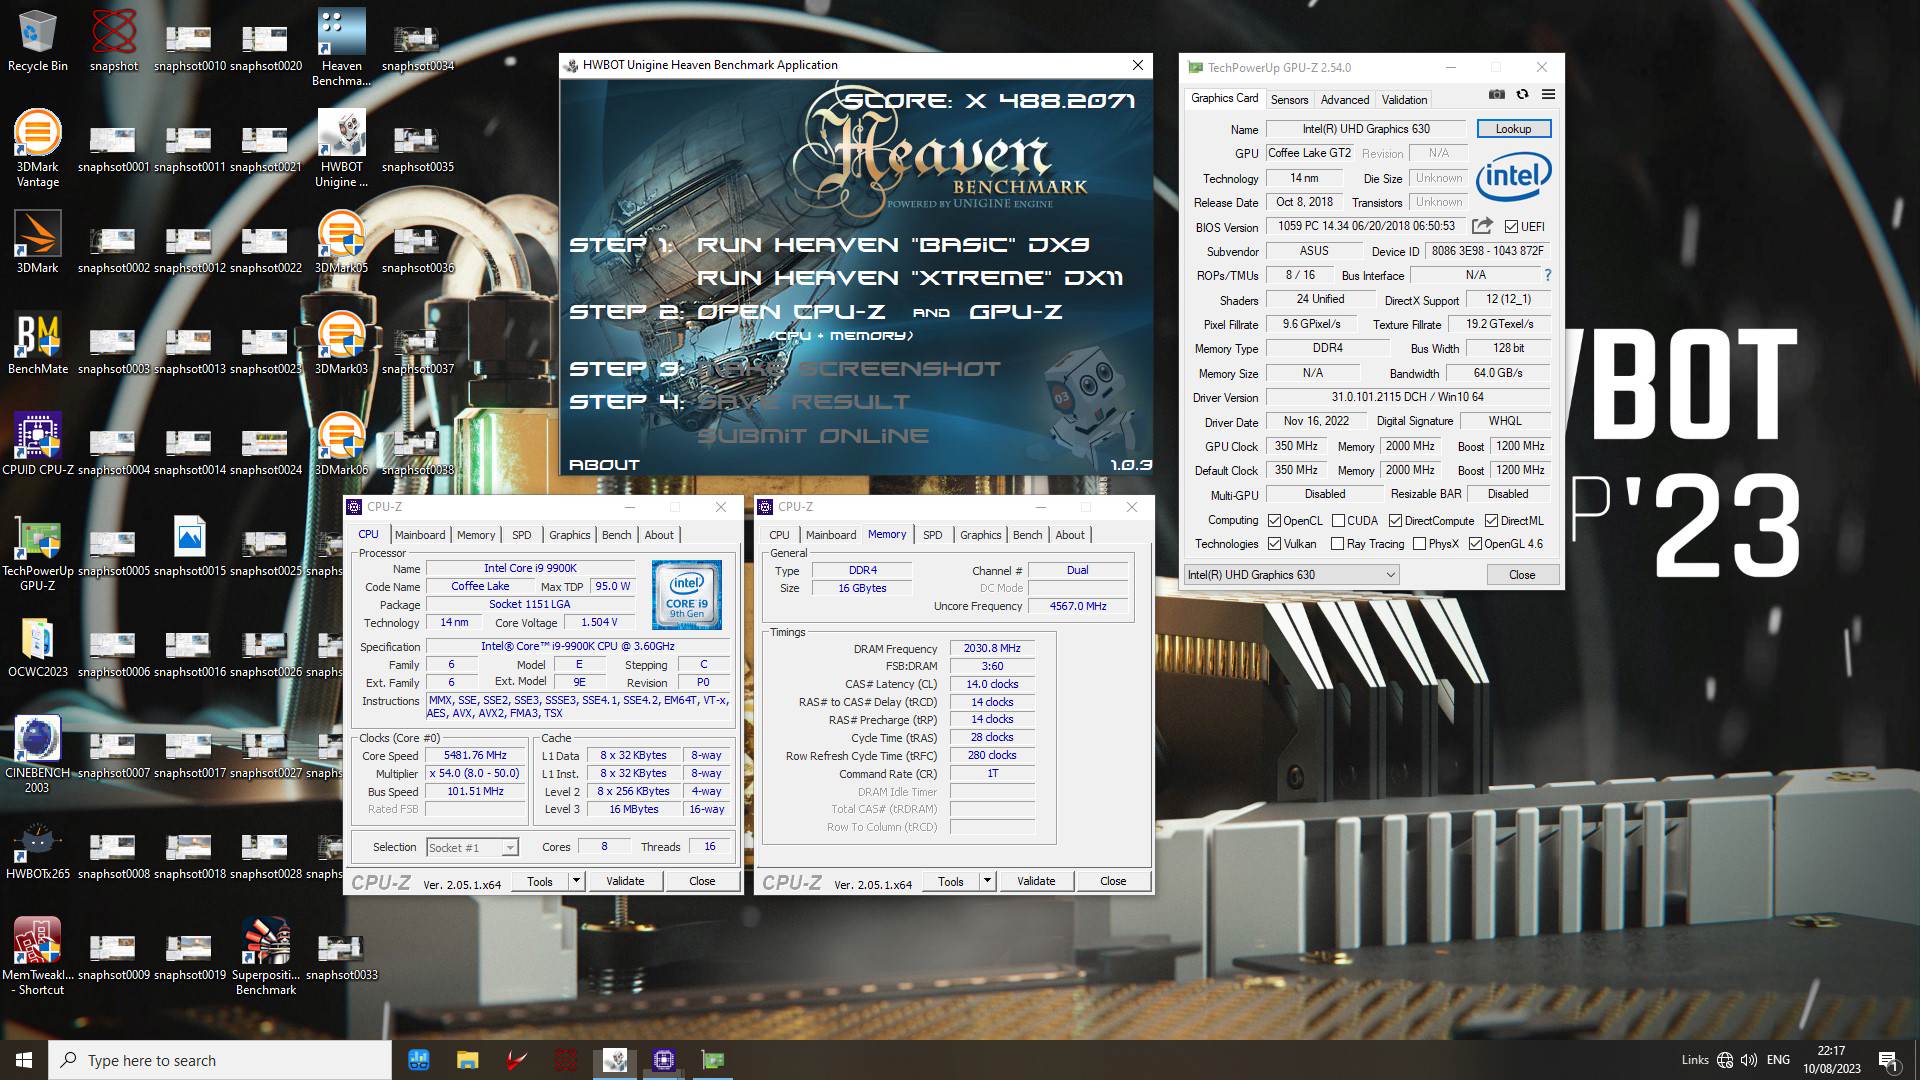The image size is (1920, 1080).
Task: Open the GPU selection dropdown in GPU-Z
Action: point(1291,575)
